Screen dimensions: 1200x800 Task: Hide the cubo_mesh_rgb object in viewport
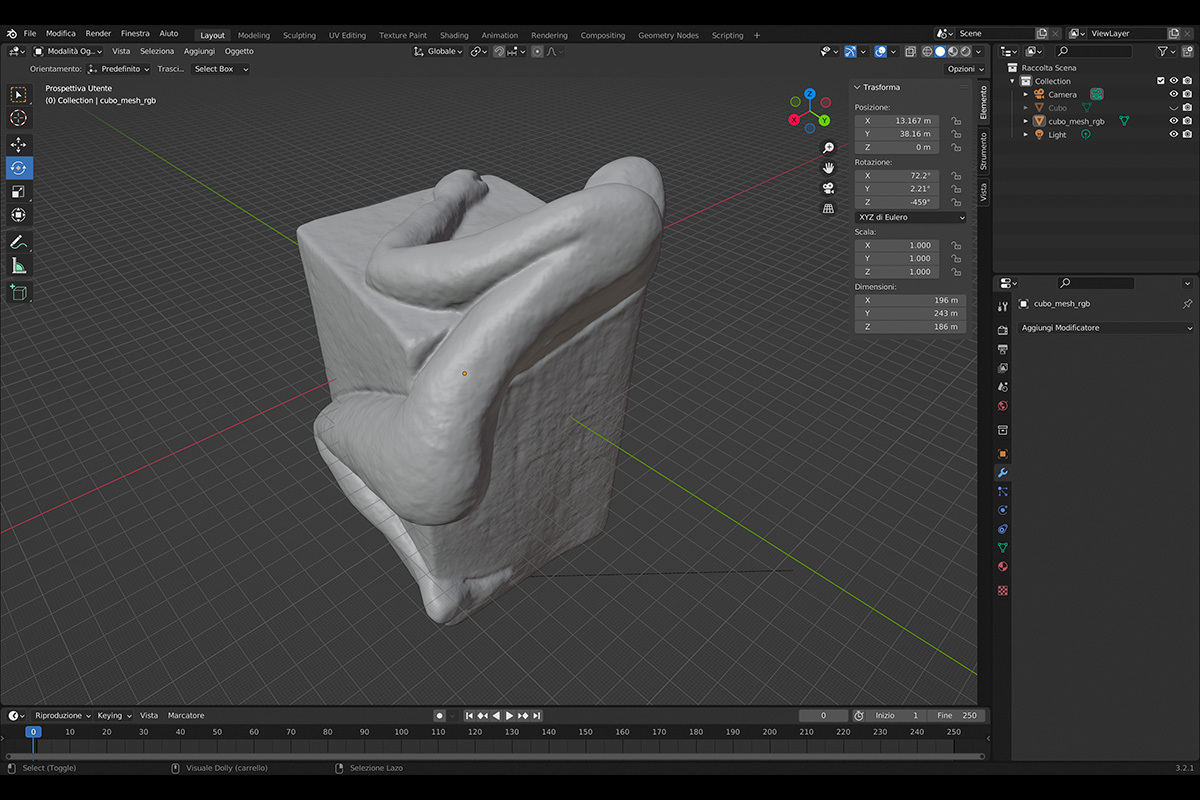point(1174,121)
